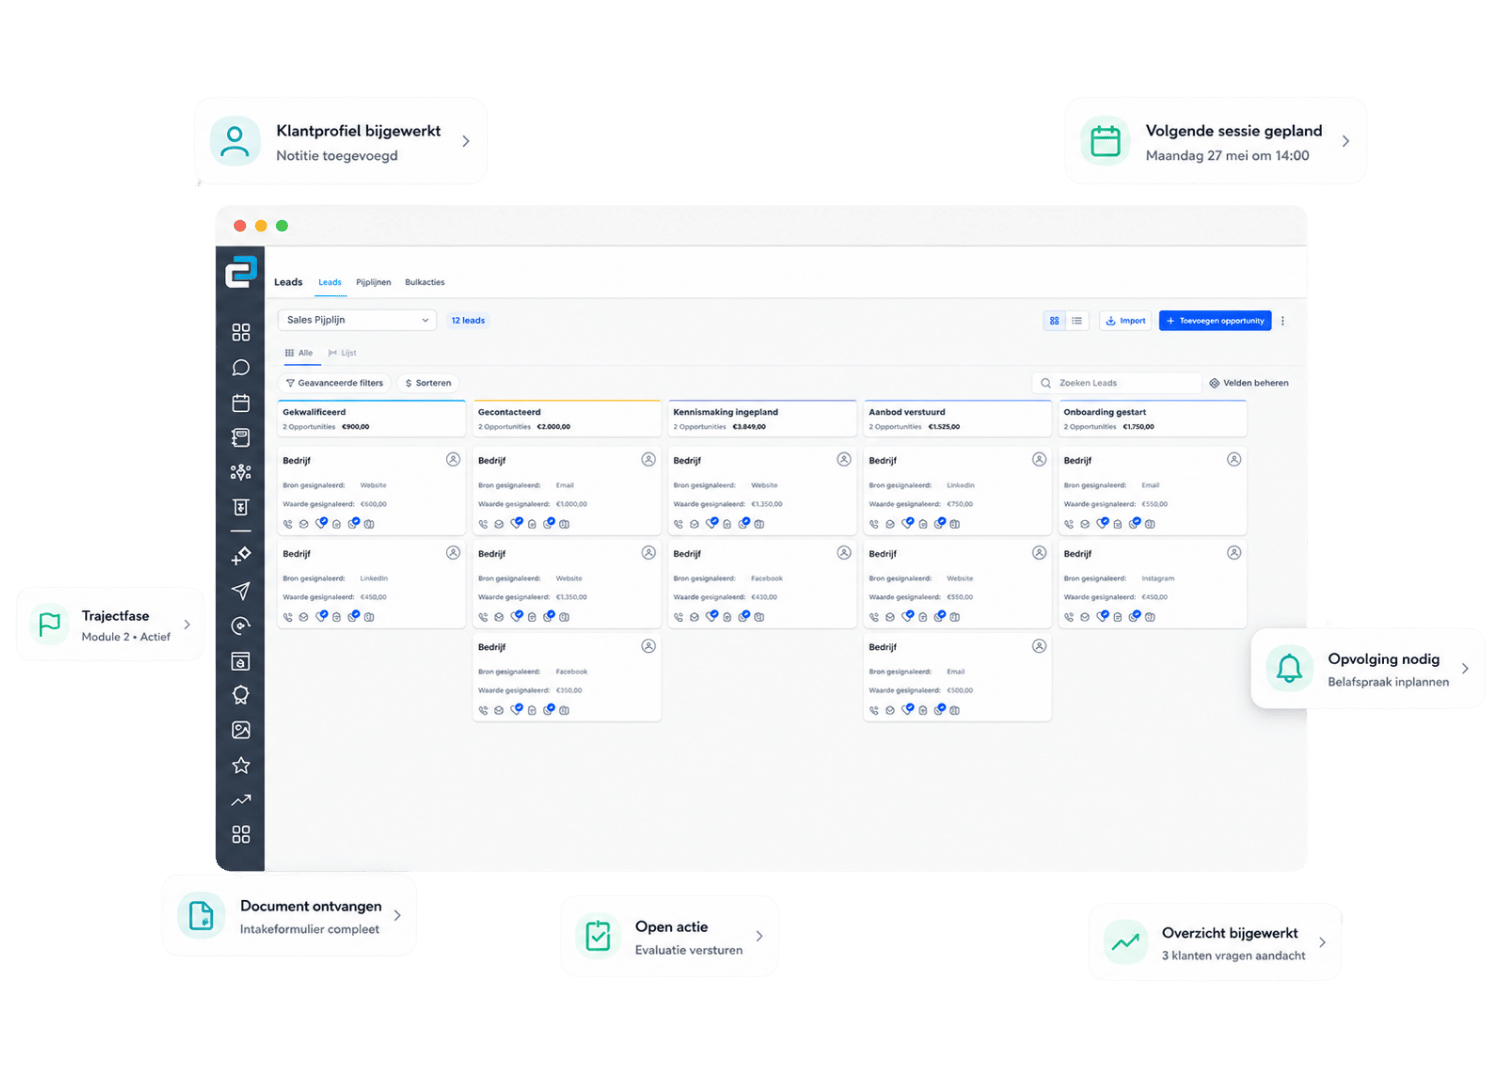Open Geavanceerde filters

point(334,383)
